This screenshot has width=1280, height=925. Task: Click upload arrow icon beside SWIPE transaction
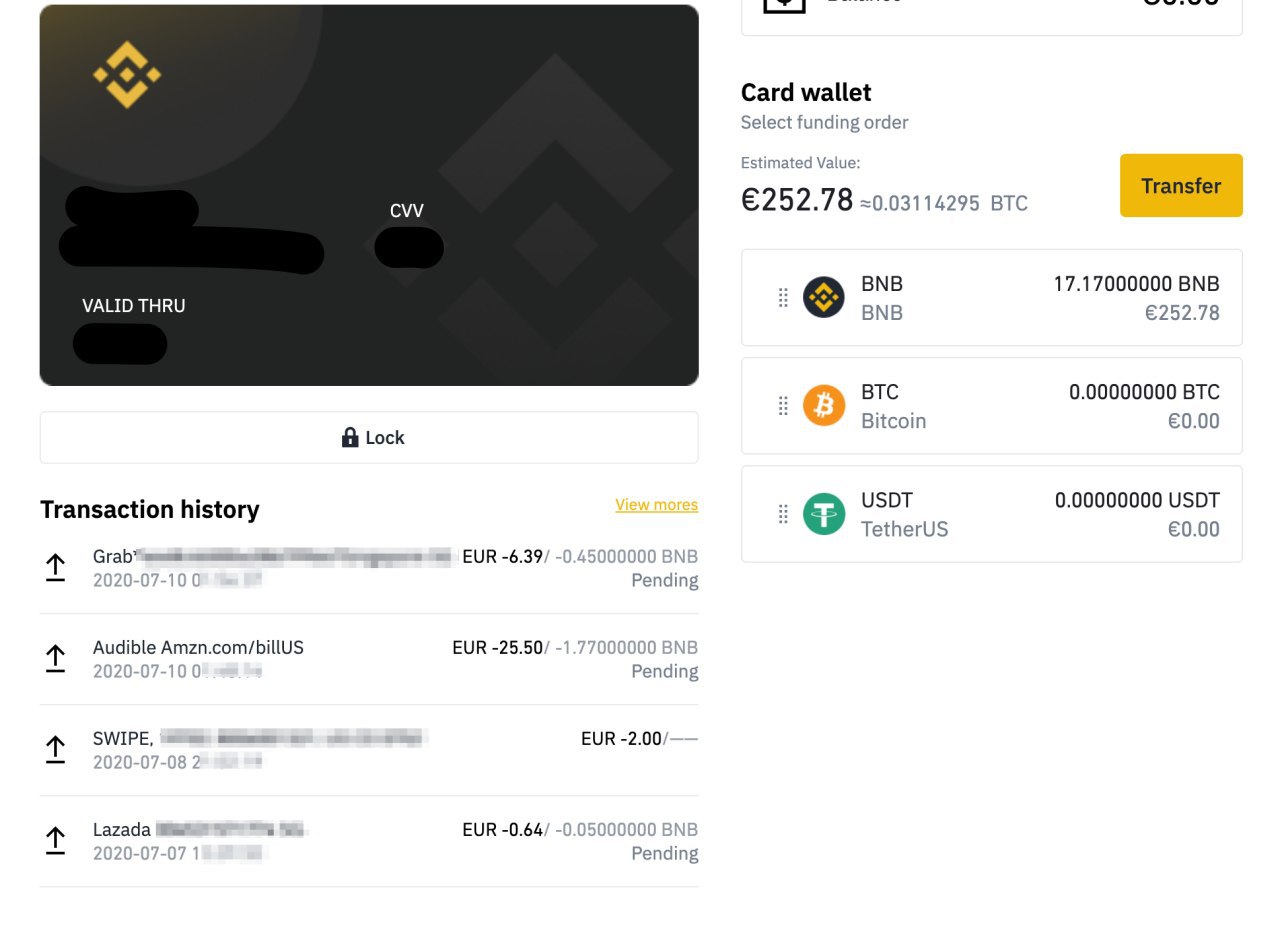coord(56,749)
